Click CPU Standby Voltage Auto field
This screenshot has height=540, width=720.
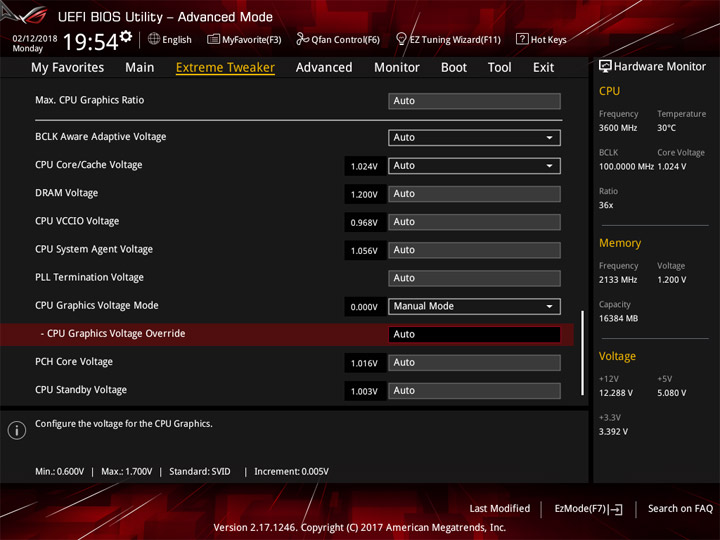[x=474, y=391]
